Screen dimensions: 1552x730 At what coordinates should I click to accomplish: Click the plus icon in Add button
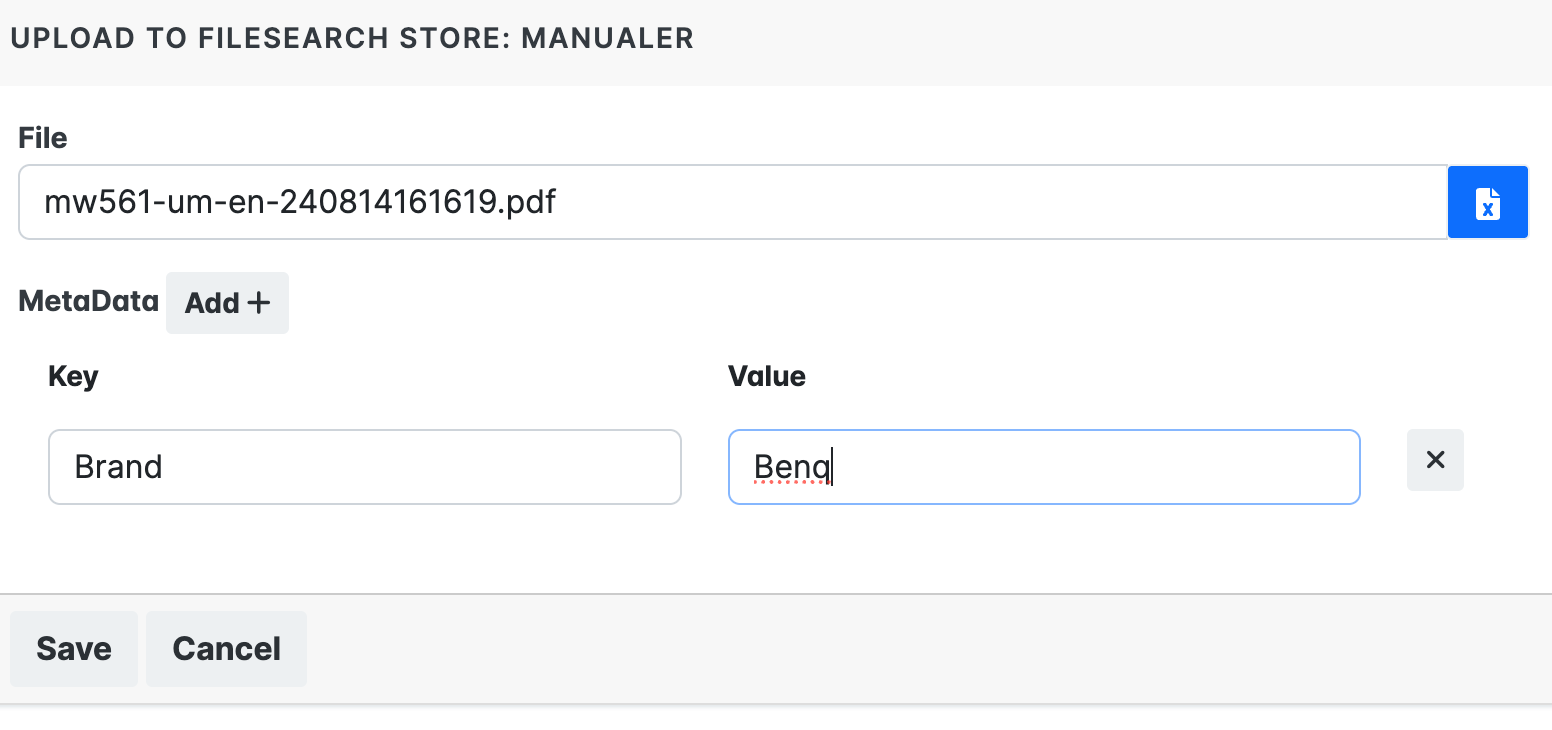(x=259, y=303)
